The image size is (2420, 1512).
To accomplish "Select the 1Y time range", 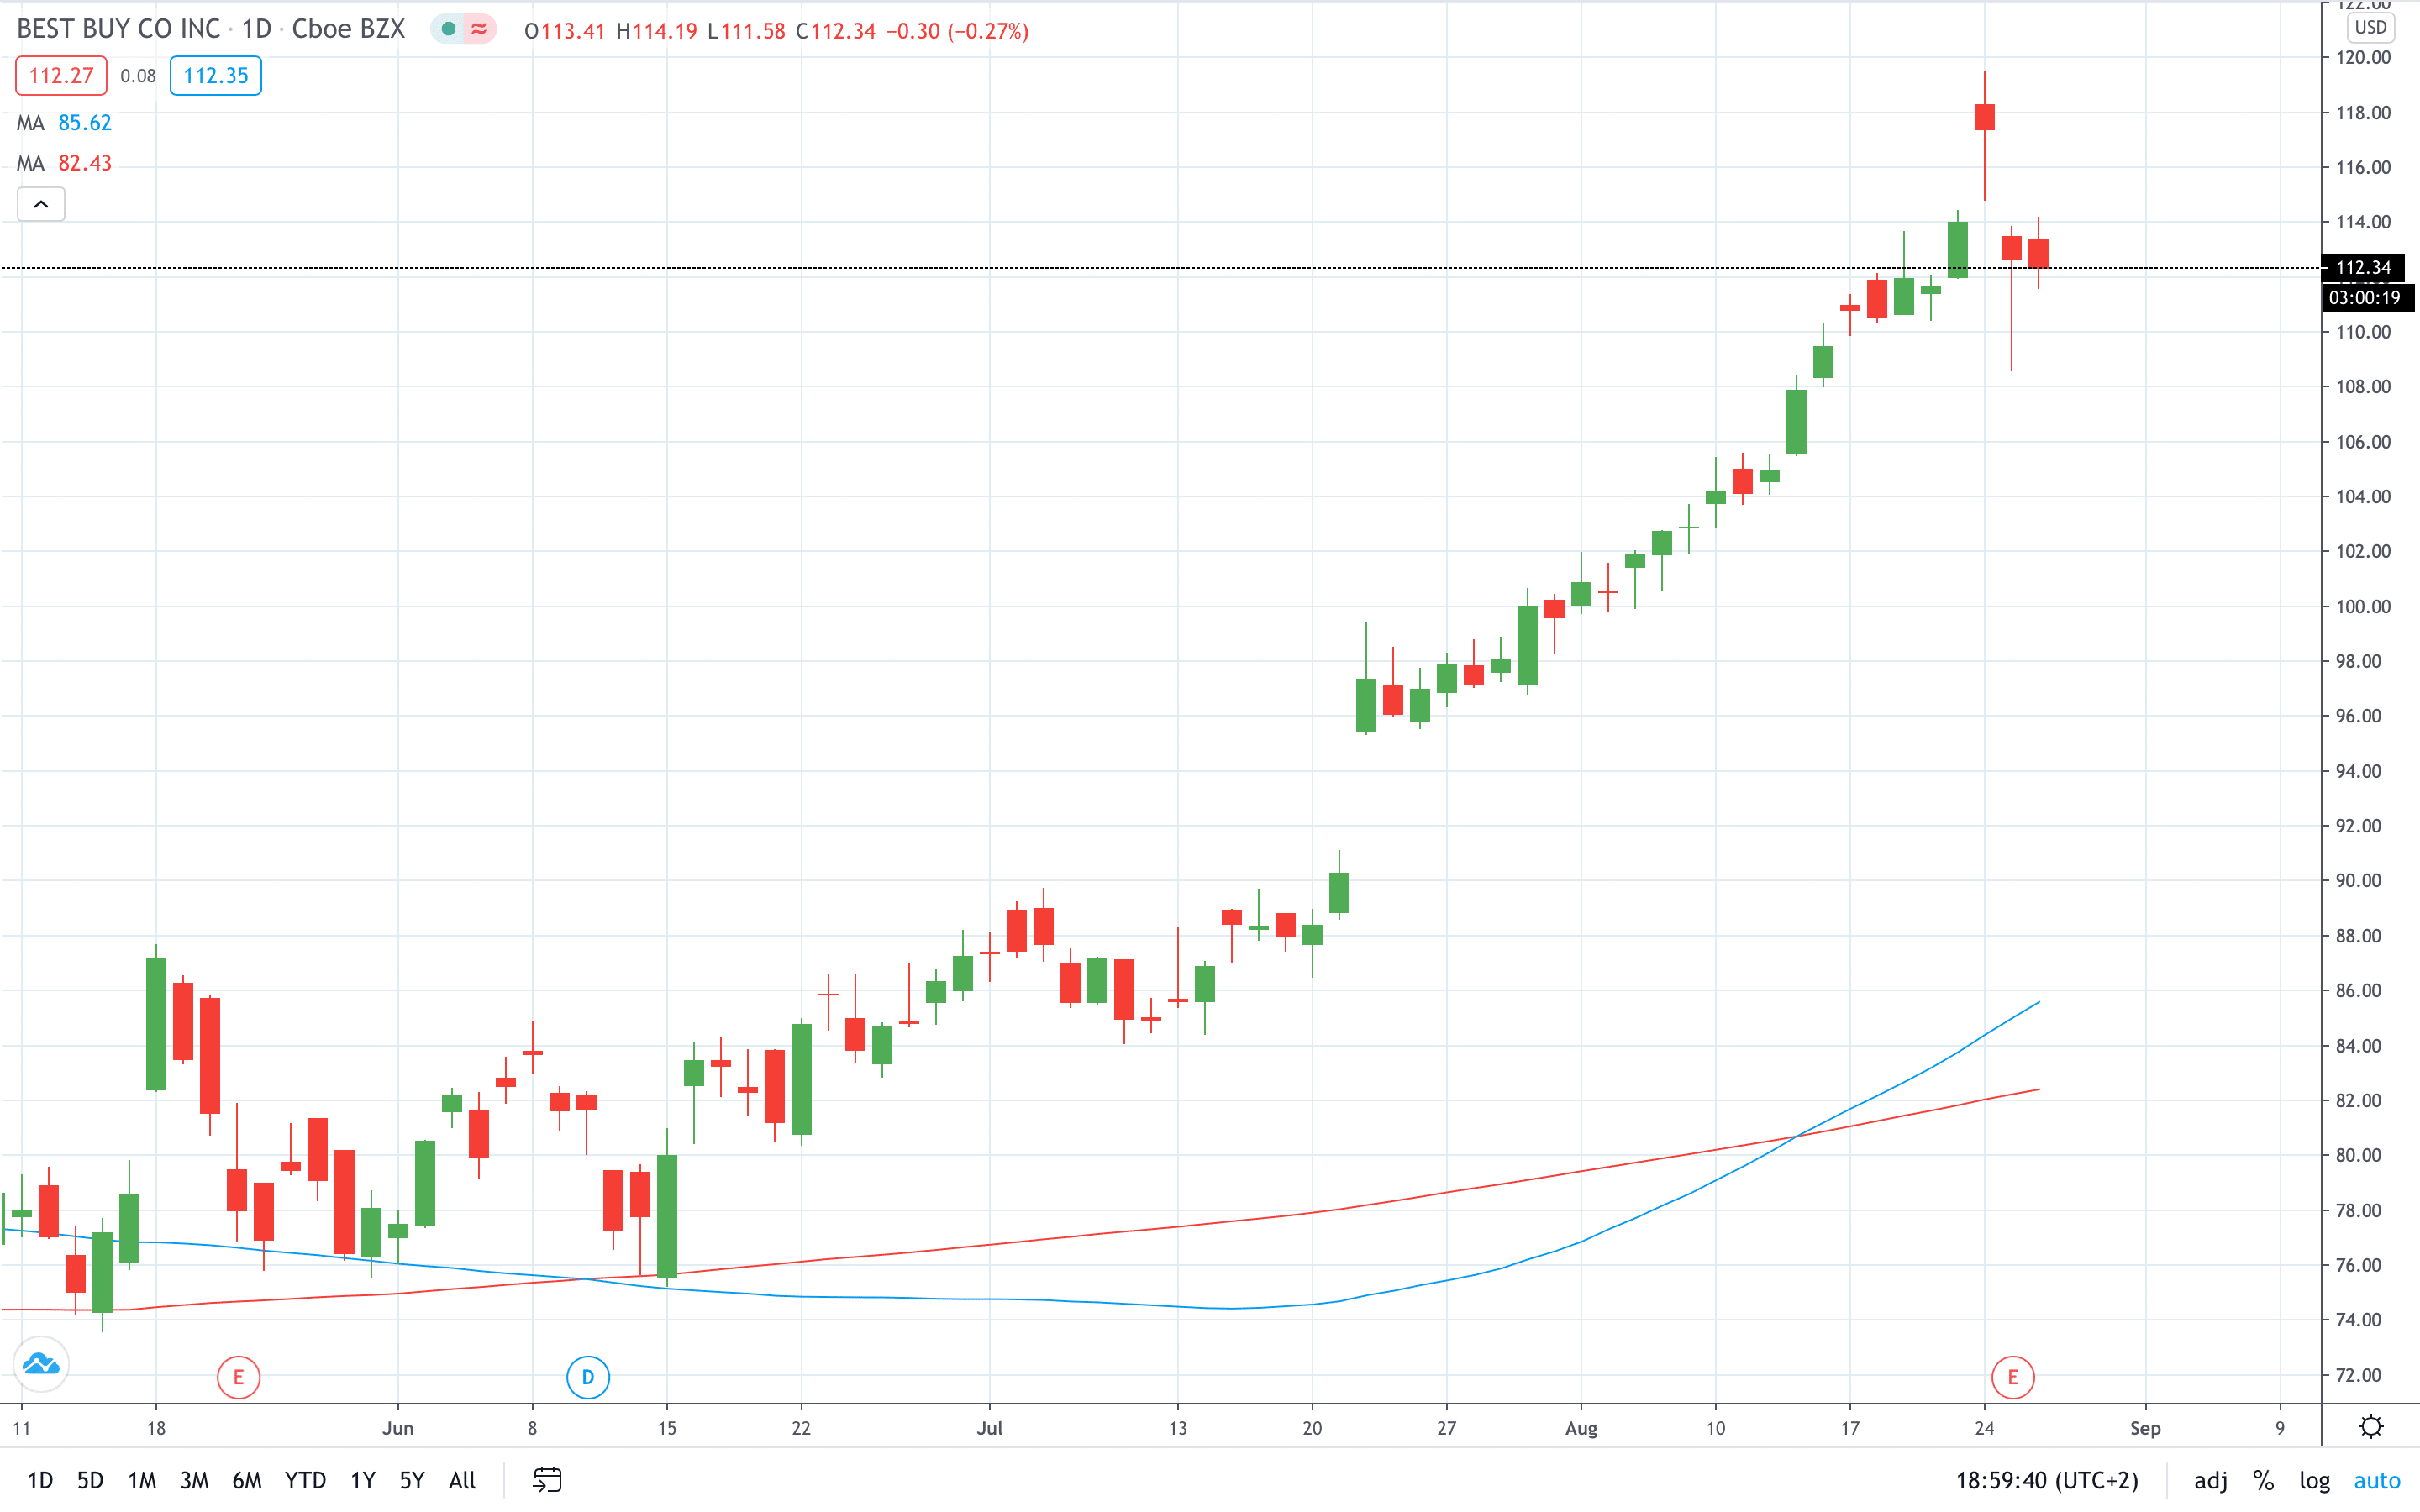I will click(x=363, y=1480).
